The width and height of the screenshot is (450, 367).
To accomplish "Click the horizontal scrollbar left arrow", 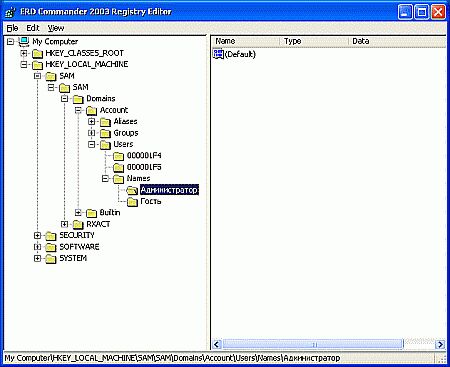I will point(217,344).
